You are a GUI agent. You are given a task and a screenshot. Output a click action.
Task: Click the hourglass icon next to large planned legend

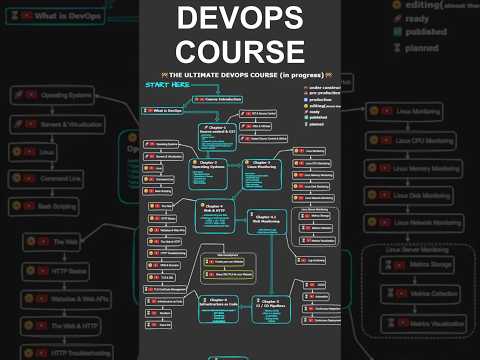point(397,48)
